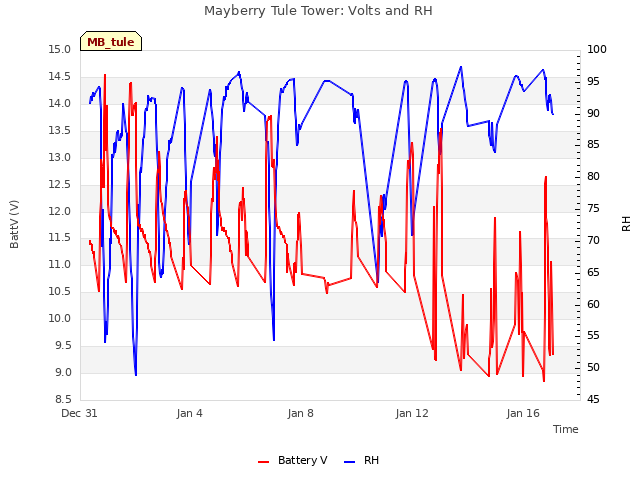Click the 70 RH tick label
640x480 pixels.
click(593, 240)
